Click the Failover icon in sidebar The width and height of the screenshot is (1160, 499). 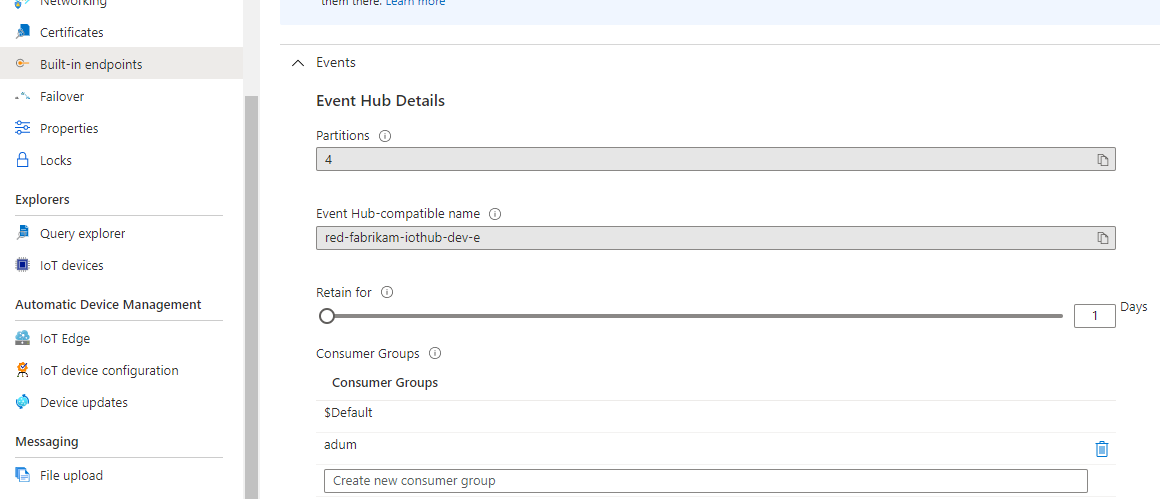(x=23, y=96)
